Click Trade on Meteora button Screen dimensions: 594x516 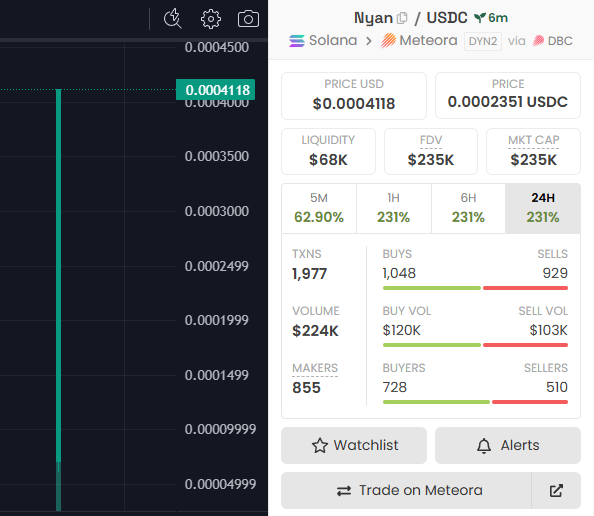(x=406, y=490)
